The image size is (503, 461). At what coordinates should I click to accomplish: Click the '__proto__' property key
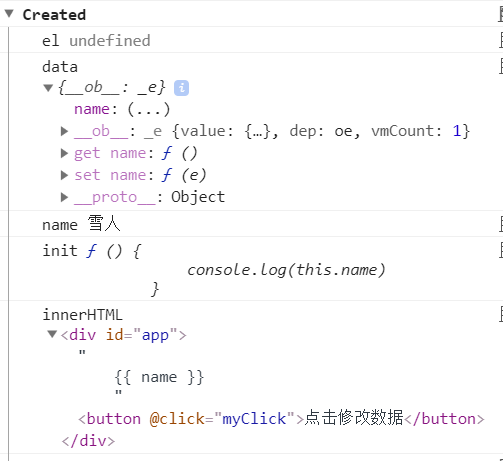(115, 197)
